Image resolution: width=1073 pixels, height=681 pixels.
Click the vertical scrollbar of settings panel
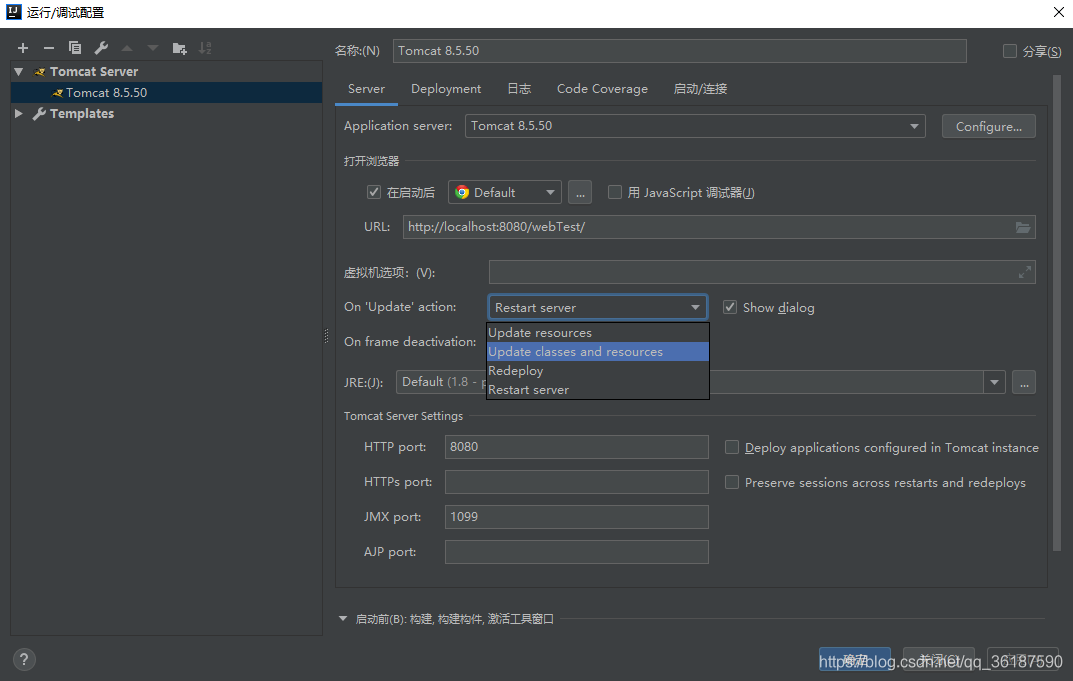pos(1057,313)
